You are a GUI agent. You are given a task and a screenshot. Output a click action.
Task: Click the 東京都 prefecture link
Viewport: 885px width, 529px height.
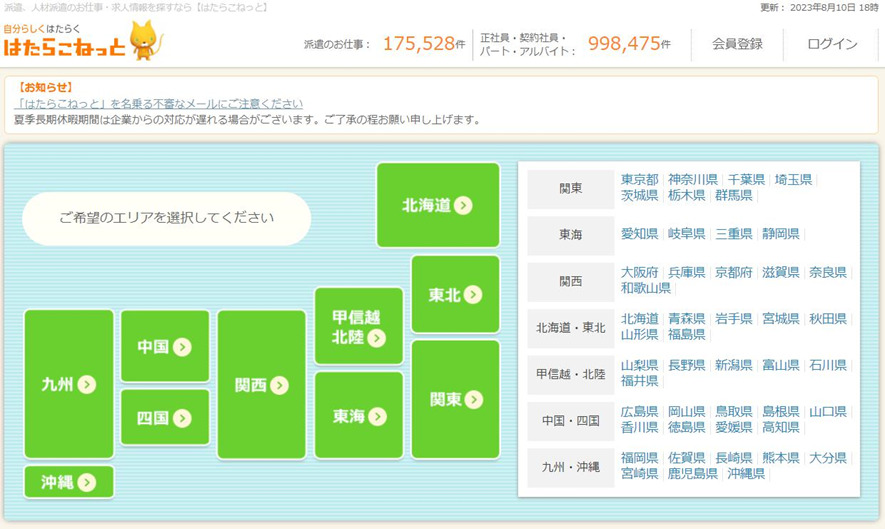[639, 180]
